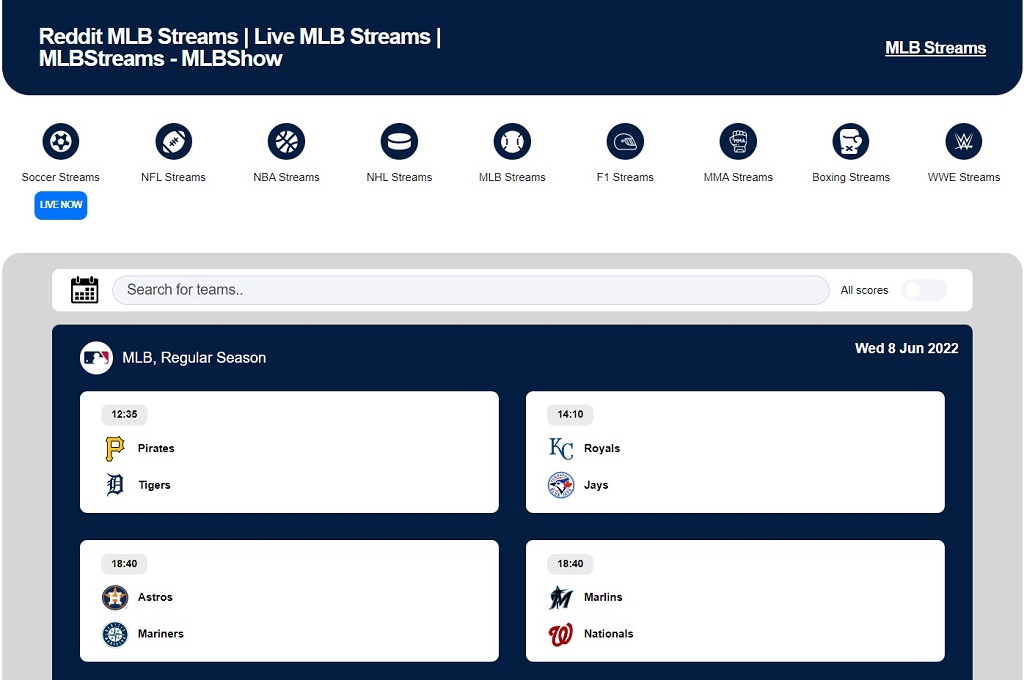Click the Astros team logo
The image size is (1024, 680).
click(115, 597)
